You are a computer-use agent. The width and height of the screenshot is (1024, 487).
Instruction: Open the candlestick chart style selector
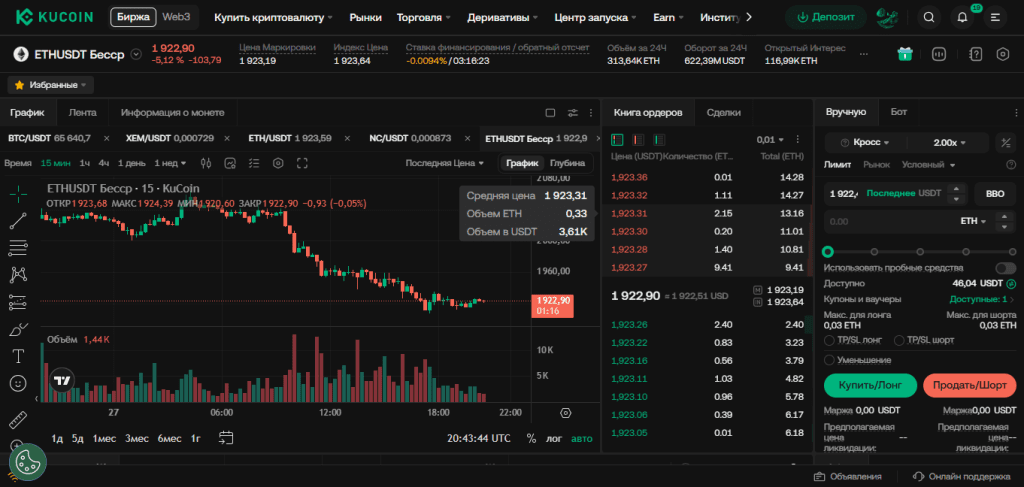(206, 163)
